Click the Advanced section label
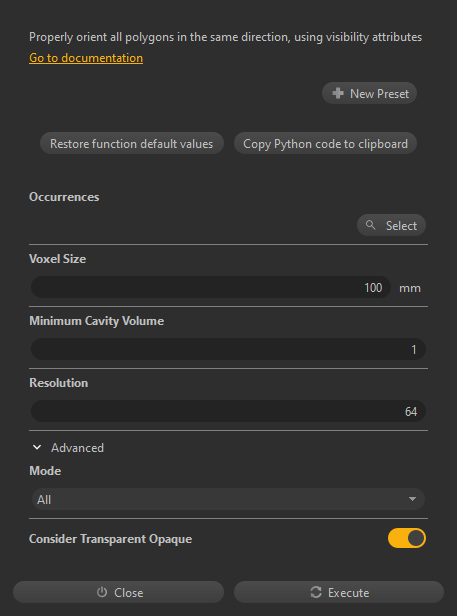The height and width of the screenshot is (616, 457). pyautogui.click(x=77, y=447)
